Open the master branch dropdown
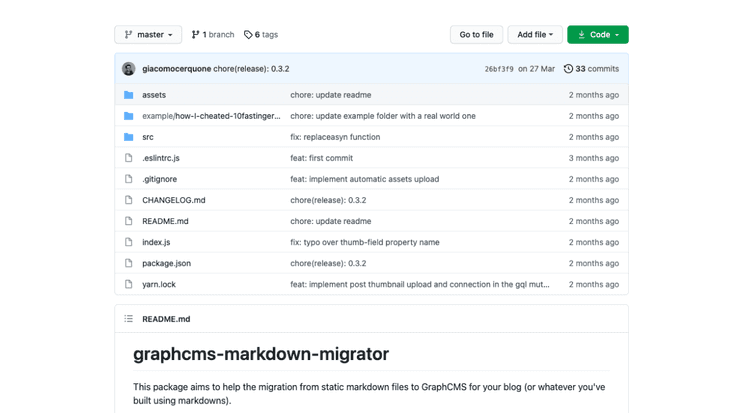Image resolution: width=744 pixels, height=419 pixels. click(148, 35)
